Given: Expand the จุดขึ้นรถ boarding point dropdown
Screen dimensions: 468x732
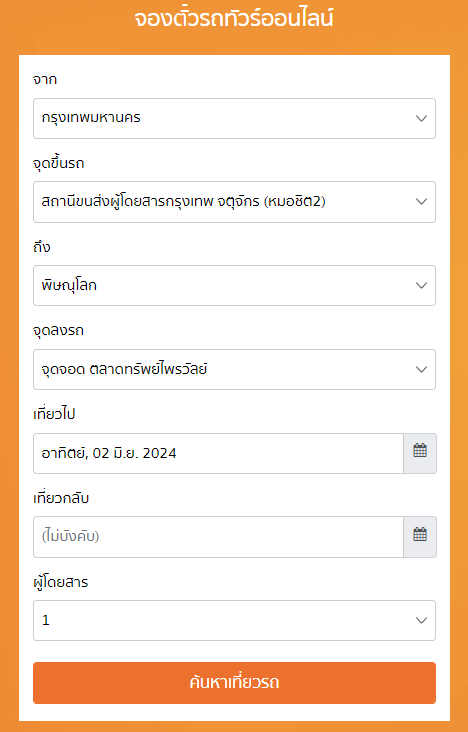Looking at the screenshot, I should pyautogui.click(x=234, y=202).
